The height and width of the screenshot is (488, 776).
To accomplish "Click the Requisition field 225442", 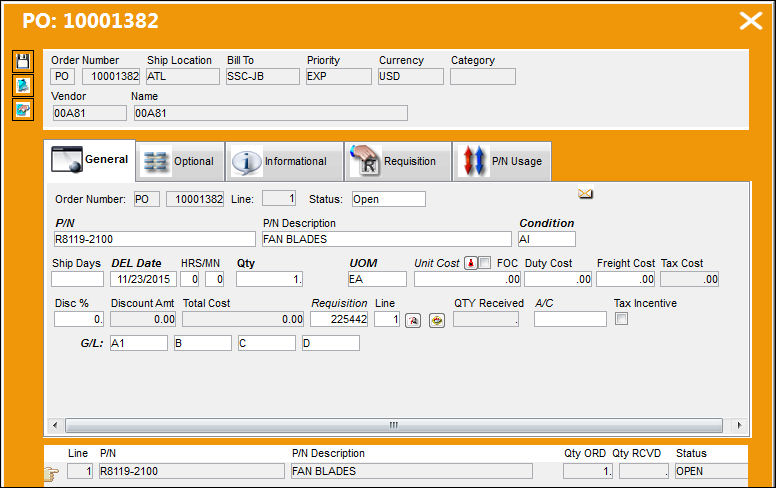I will click(339, 319).
